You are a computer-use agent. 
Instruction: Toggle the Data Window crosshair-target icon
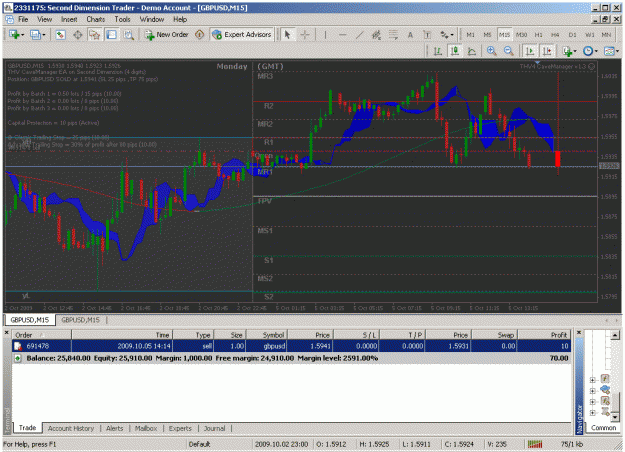(x=78, y=35)
